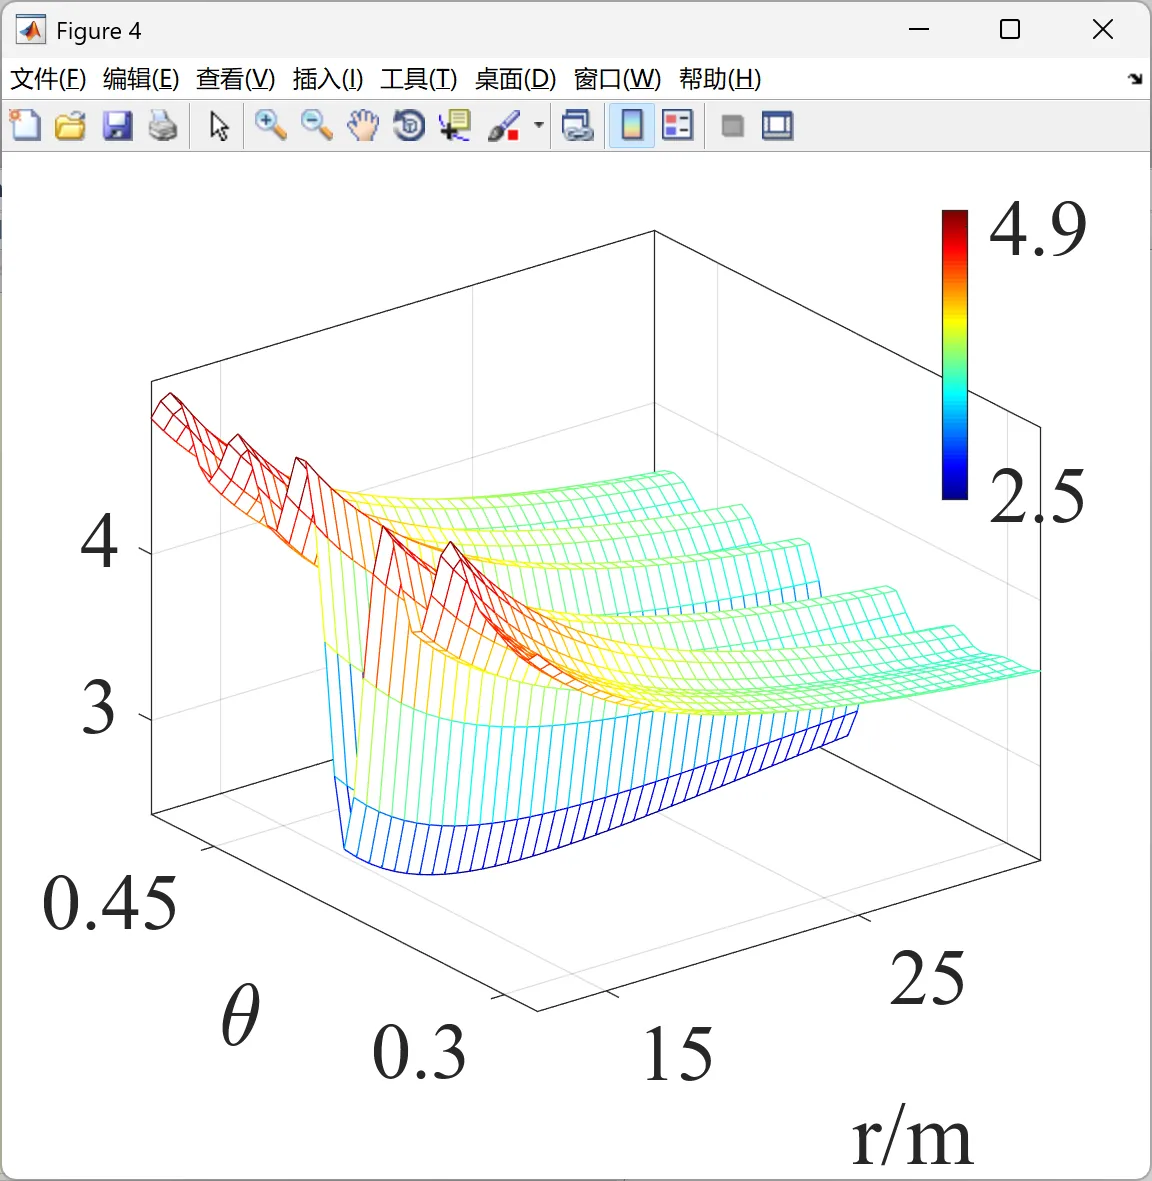Screen dimensions: 1152x1181
Task: Toggle the Insert Legend button
Action: click(x=677, y=126)
